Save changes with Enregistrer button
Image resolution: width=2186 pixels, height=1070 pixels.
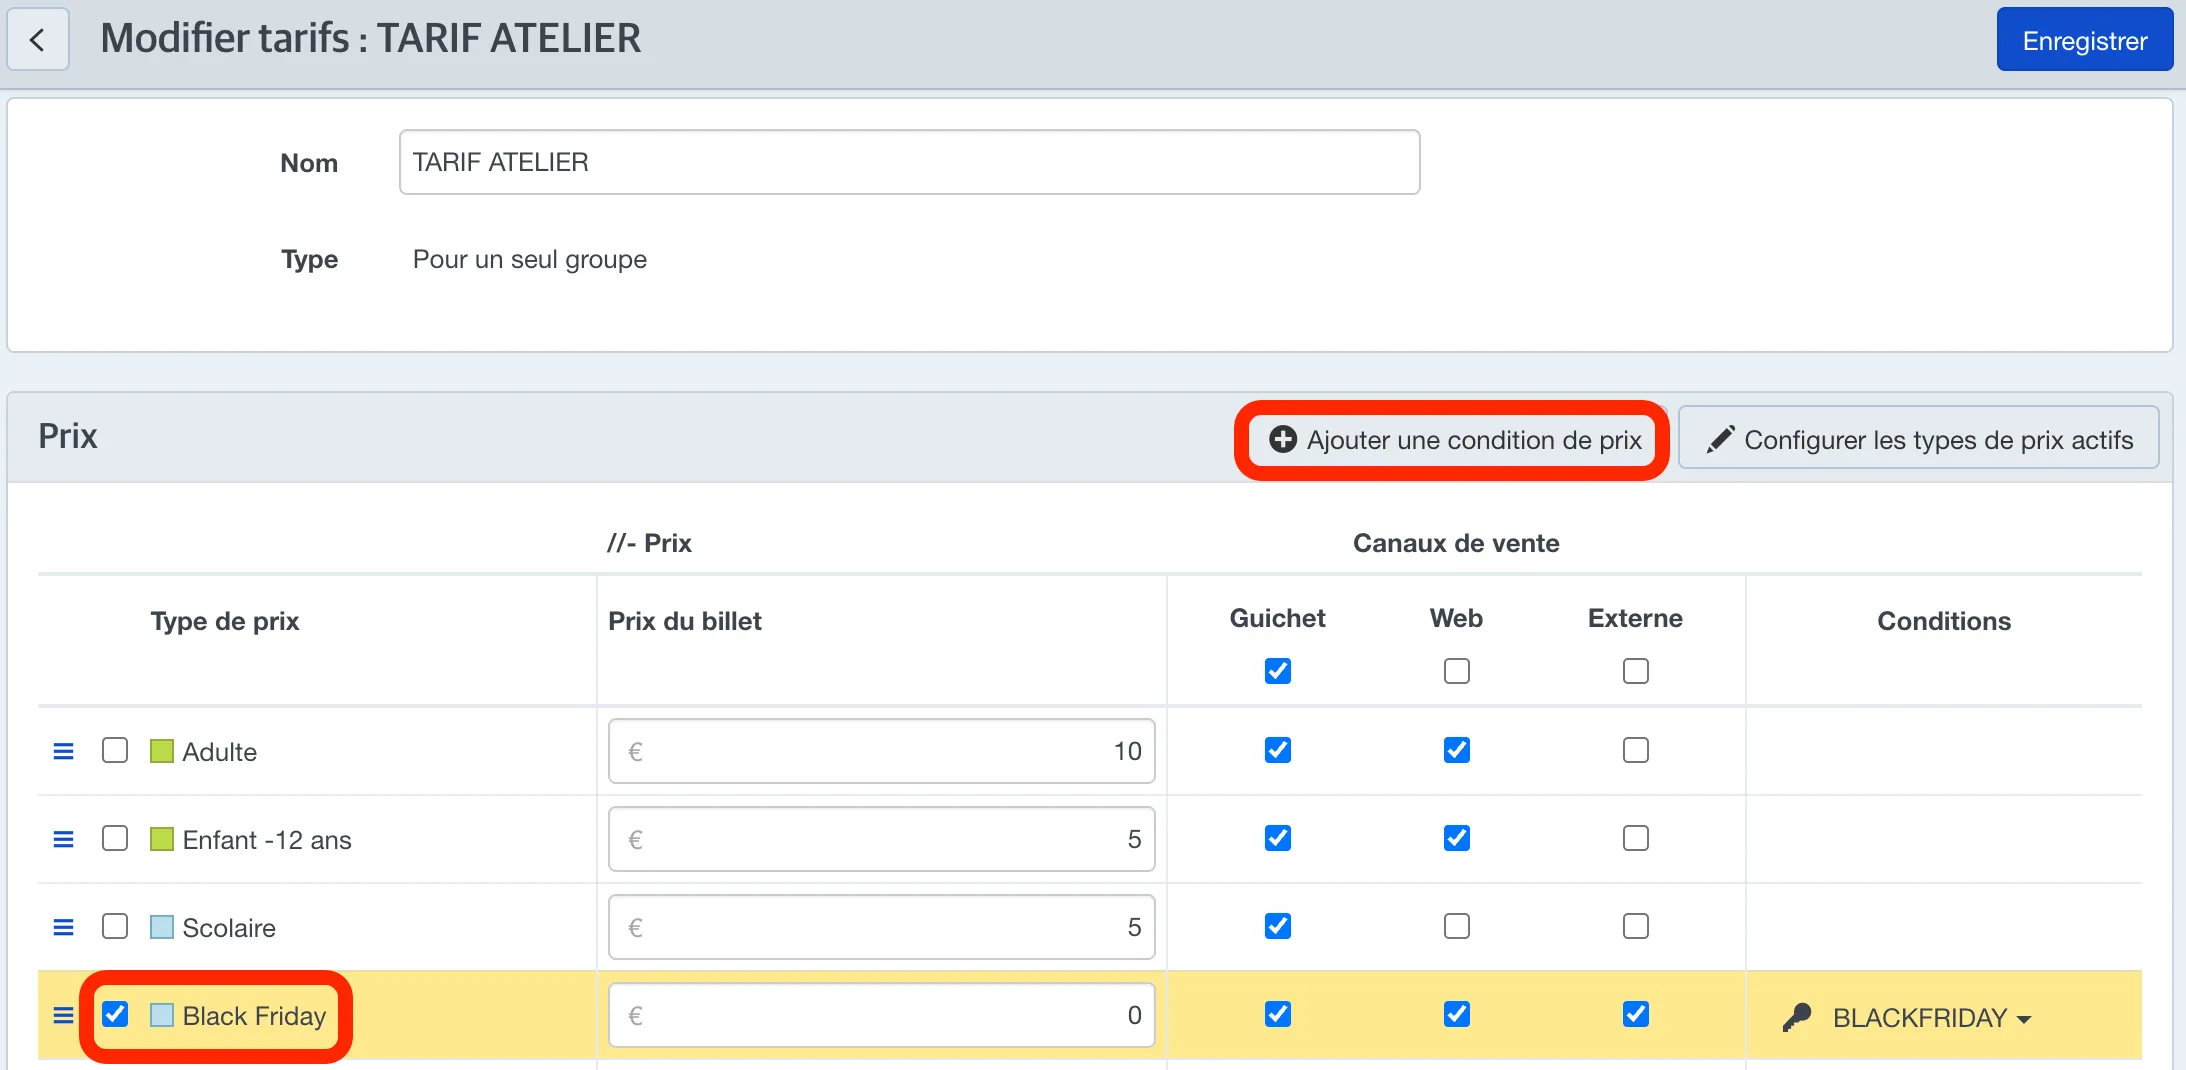click(2085, 40)
